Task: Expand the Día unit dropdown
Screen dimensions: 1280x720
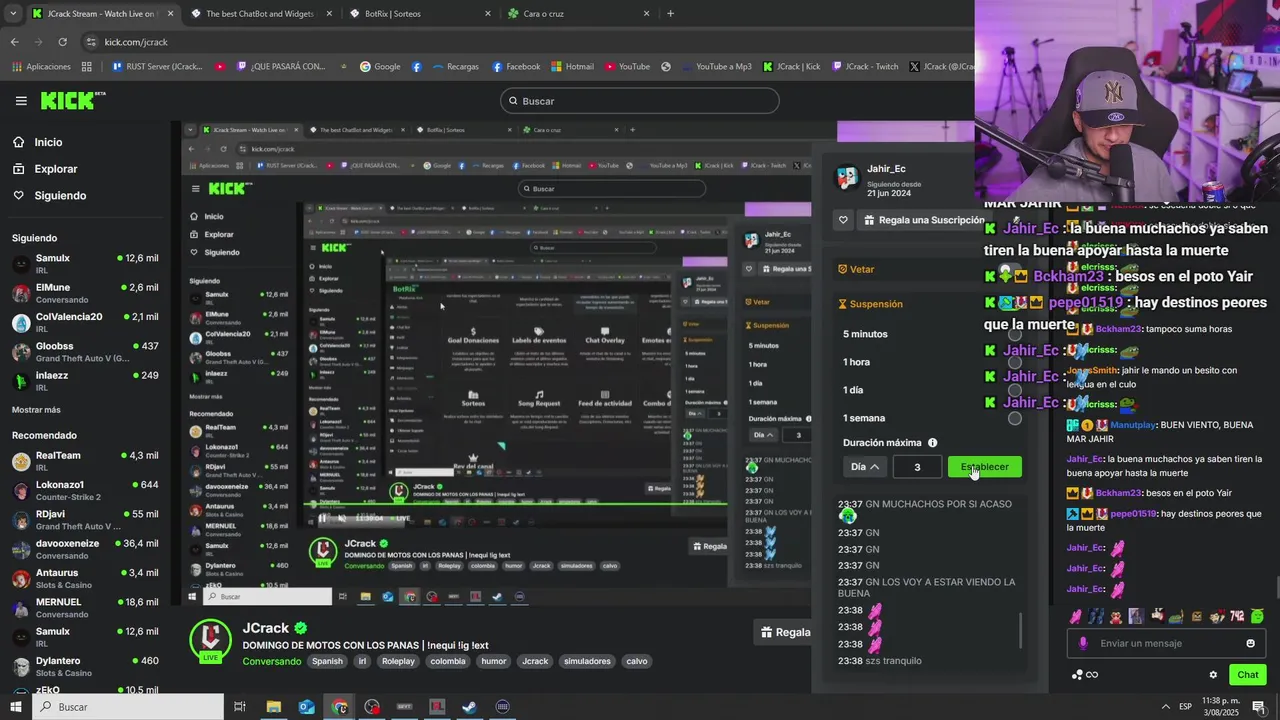Action: (x=865, y=467)
